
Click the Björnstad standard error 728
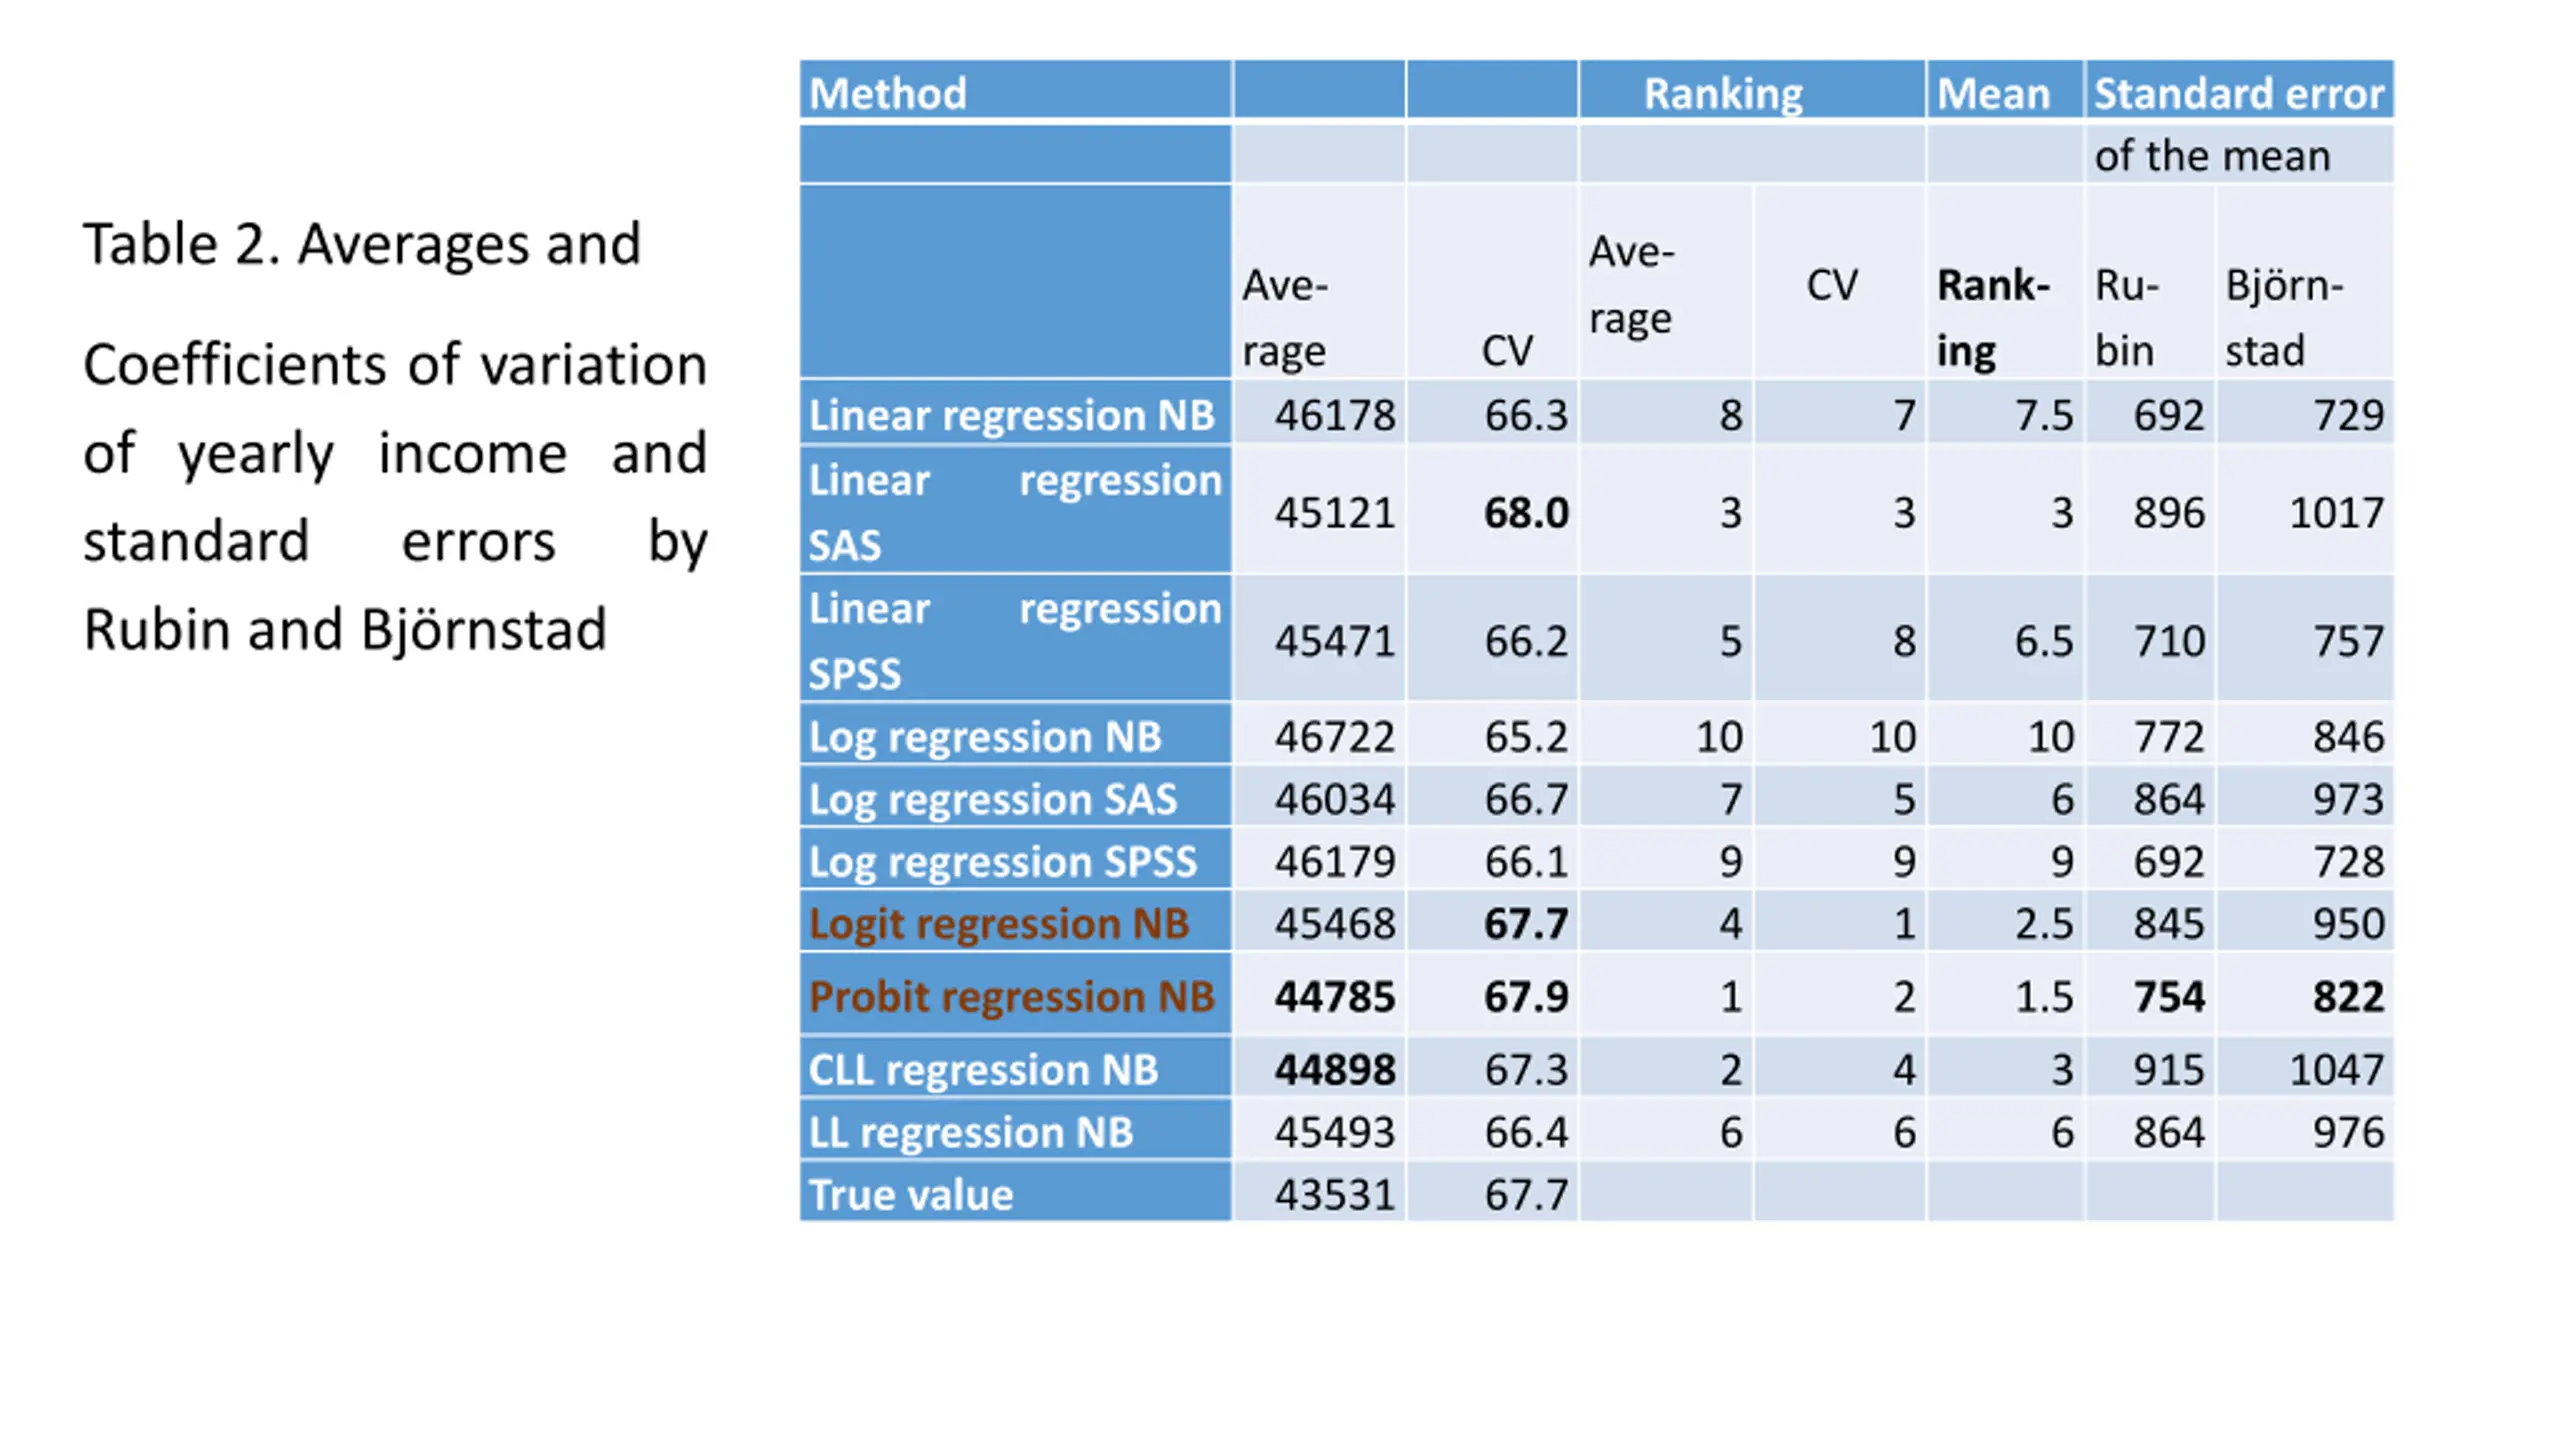[x=2349, y=860]
